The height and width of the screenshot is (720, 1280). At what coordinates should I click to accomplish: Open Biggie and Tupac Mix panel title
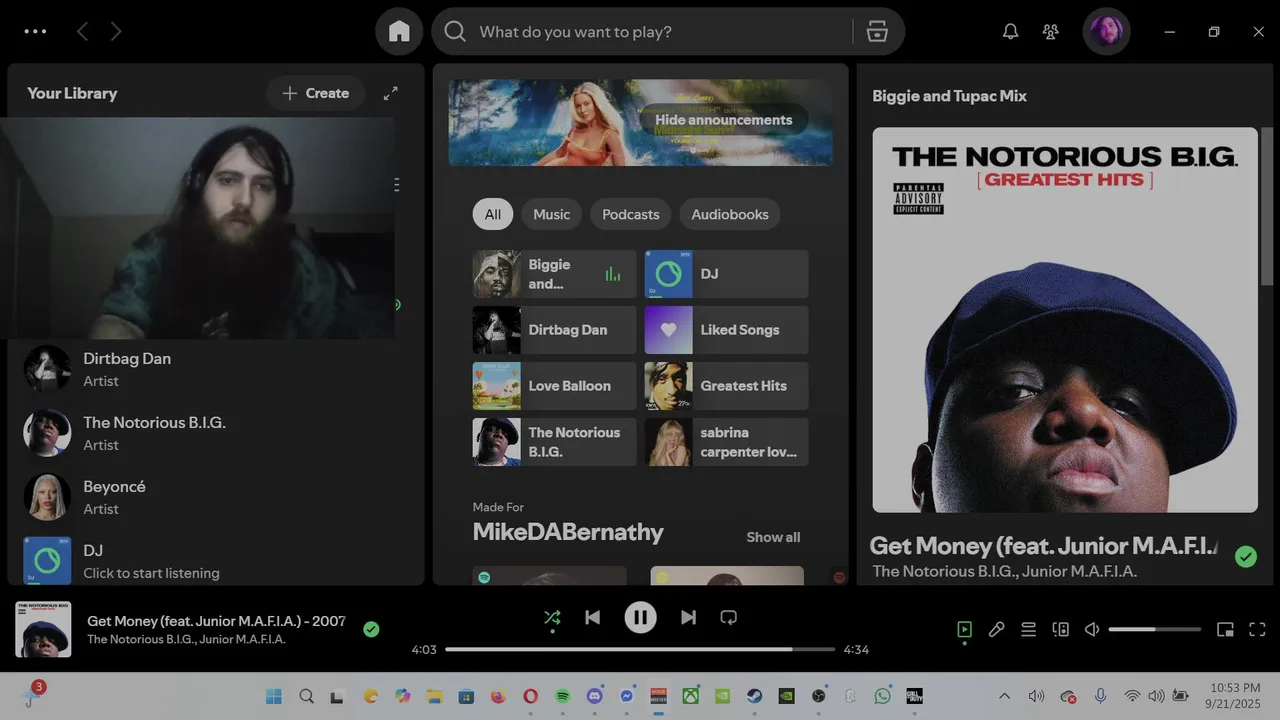[x=949, y=96]
